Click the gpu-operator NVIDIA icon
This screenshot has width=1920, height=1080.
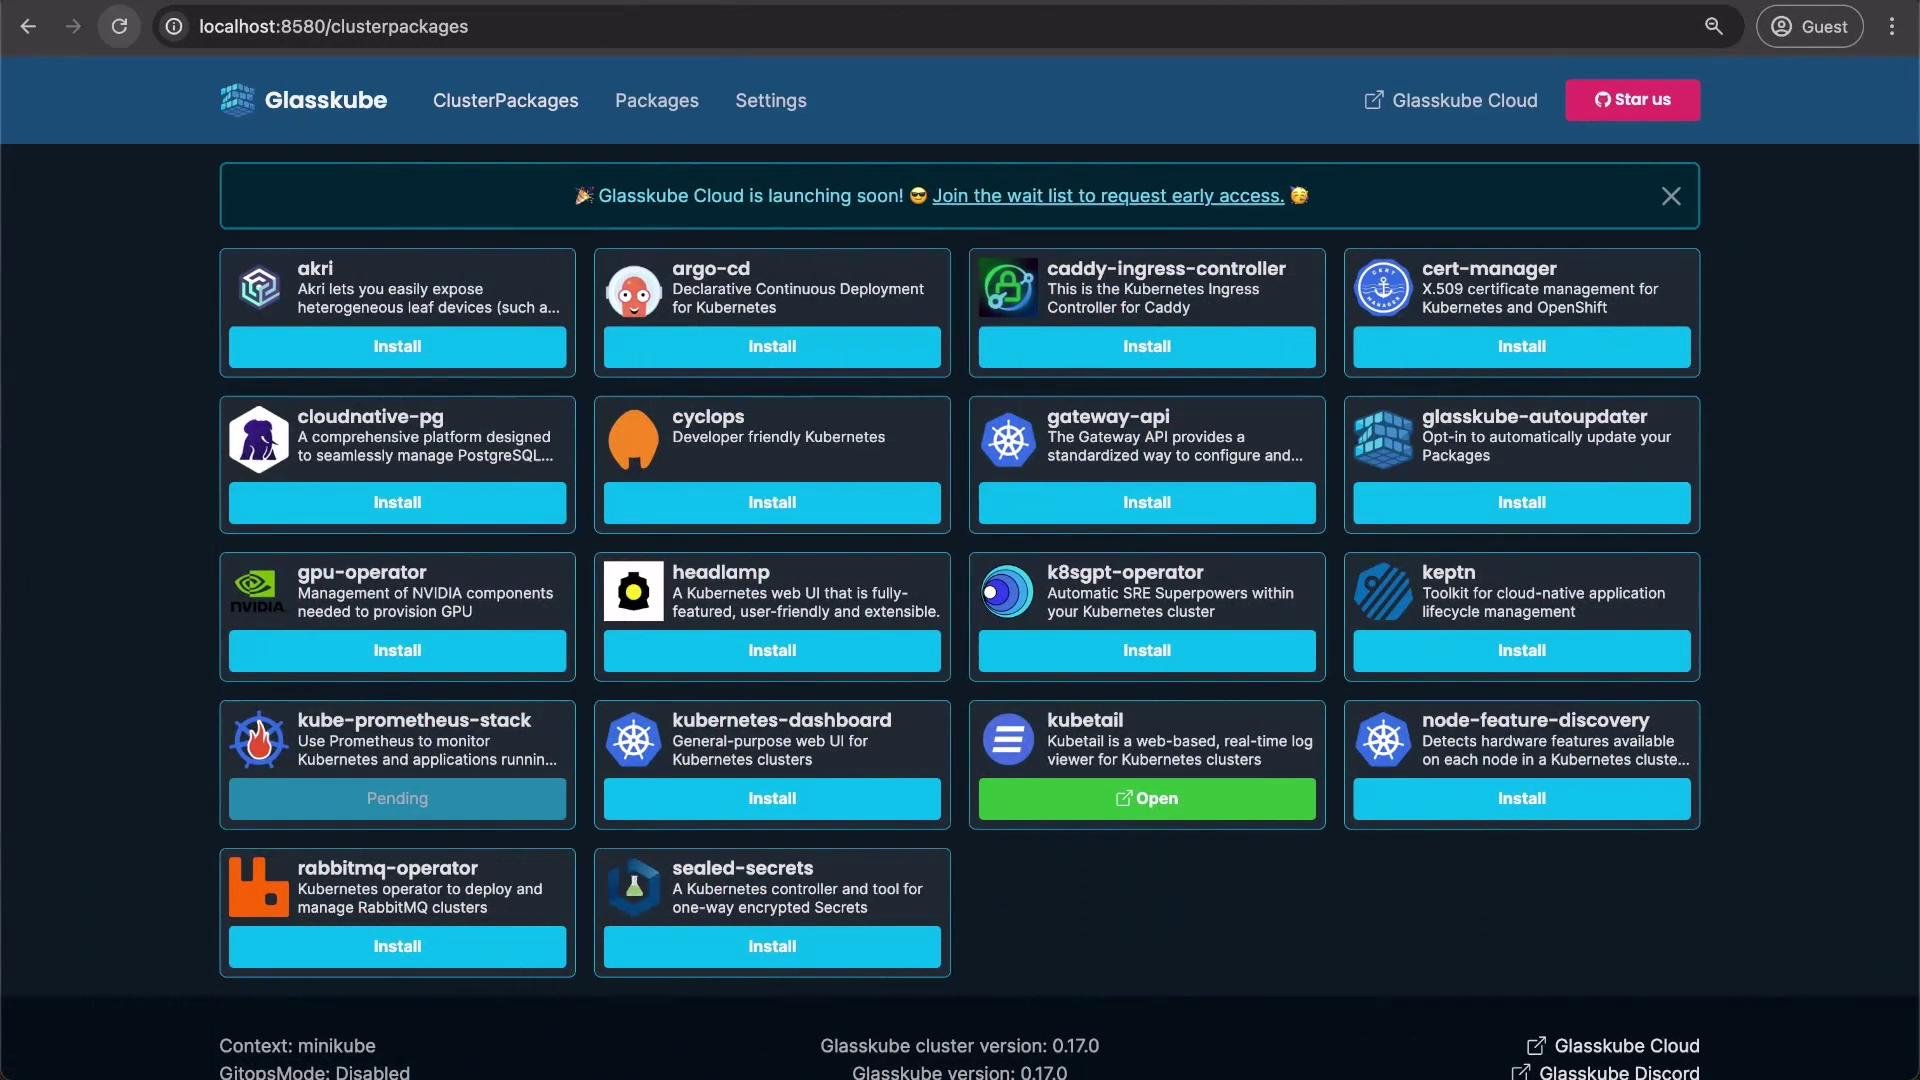(258, 591)
